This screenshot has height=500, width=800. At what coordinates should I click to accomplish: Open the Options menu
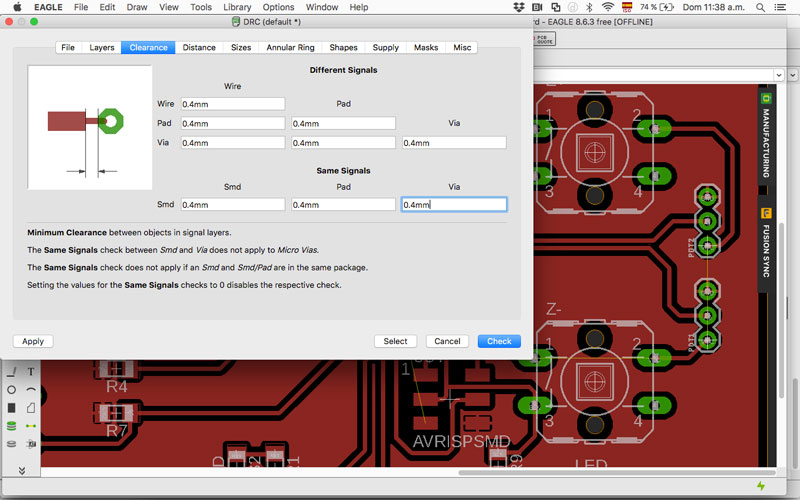pyautogui.click(x=279, y=7)
